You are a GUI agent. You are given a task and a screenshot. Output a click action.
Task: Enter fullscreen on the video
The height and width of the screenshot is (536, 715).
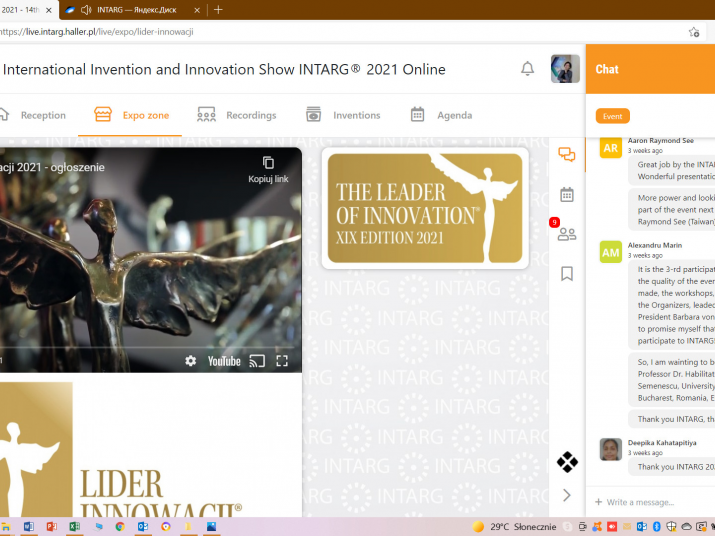tap(282, 361)
